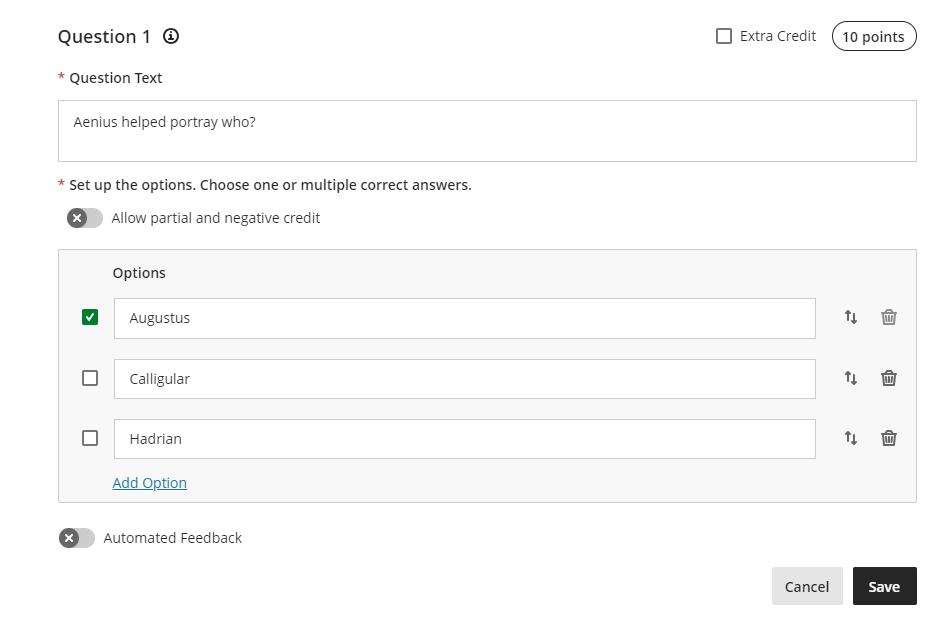Focus the Calligular option text field
The image size is (945, 633).
[x=465, y=379]
